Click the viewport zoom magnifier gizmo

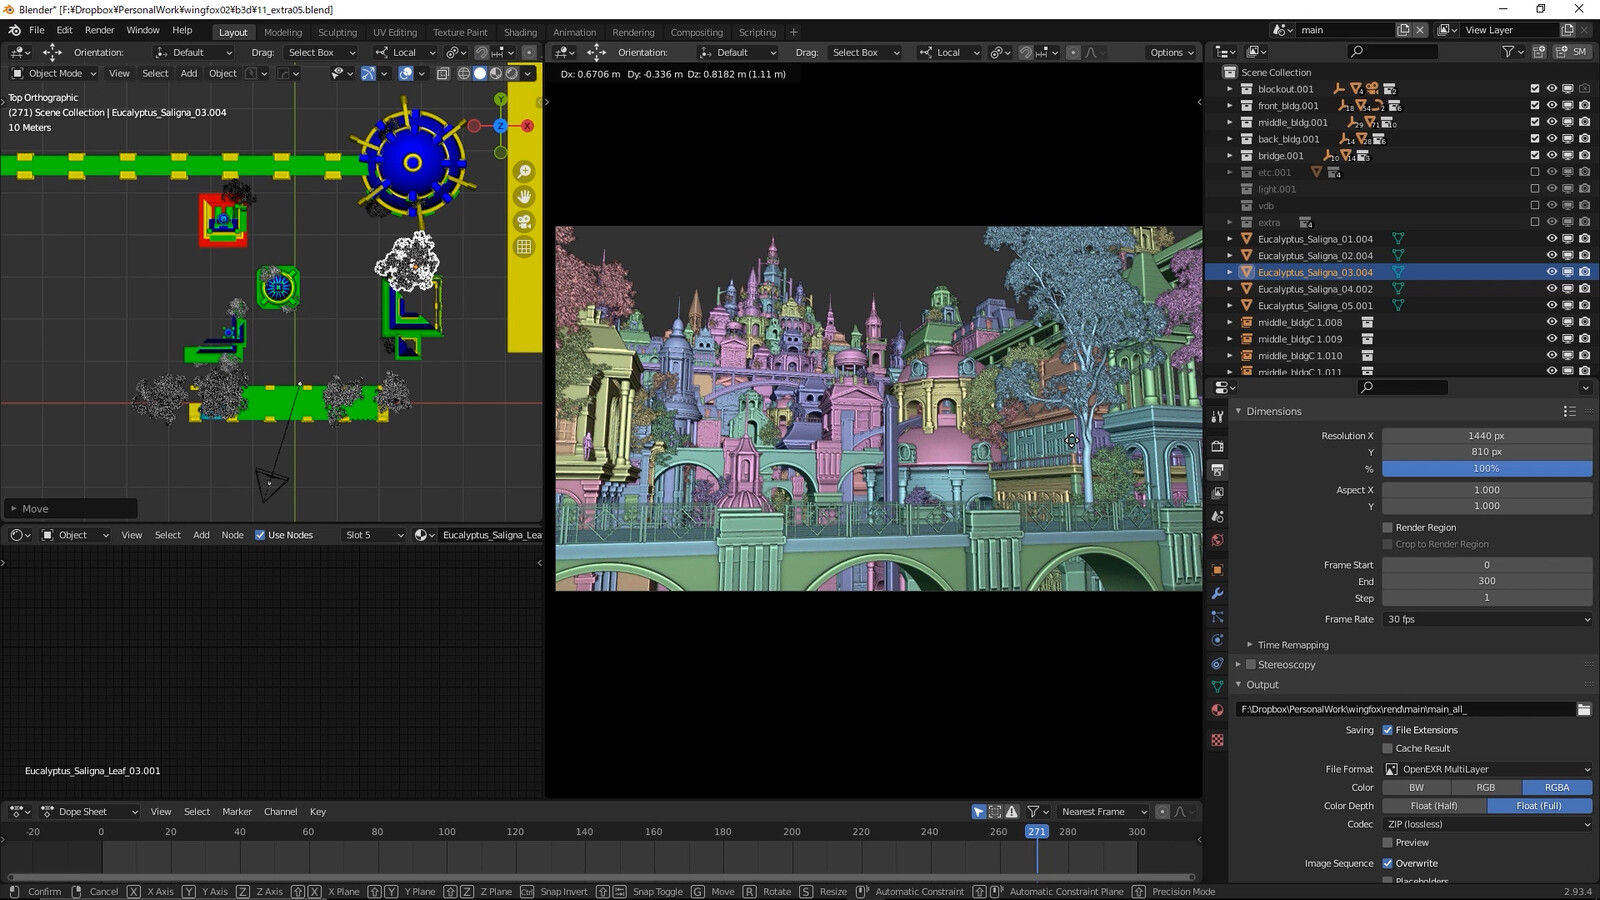(x=524, y=172)
